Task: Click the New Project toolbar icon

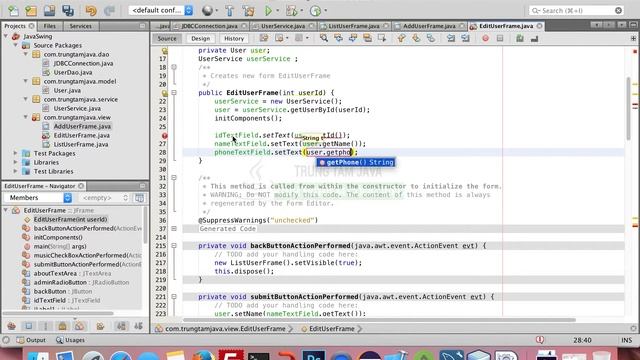Action: 31,11
